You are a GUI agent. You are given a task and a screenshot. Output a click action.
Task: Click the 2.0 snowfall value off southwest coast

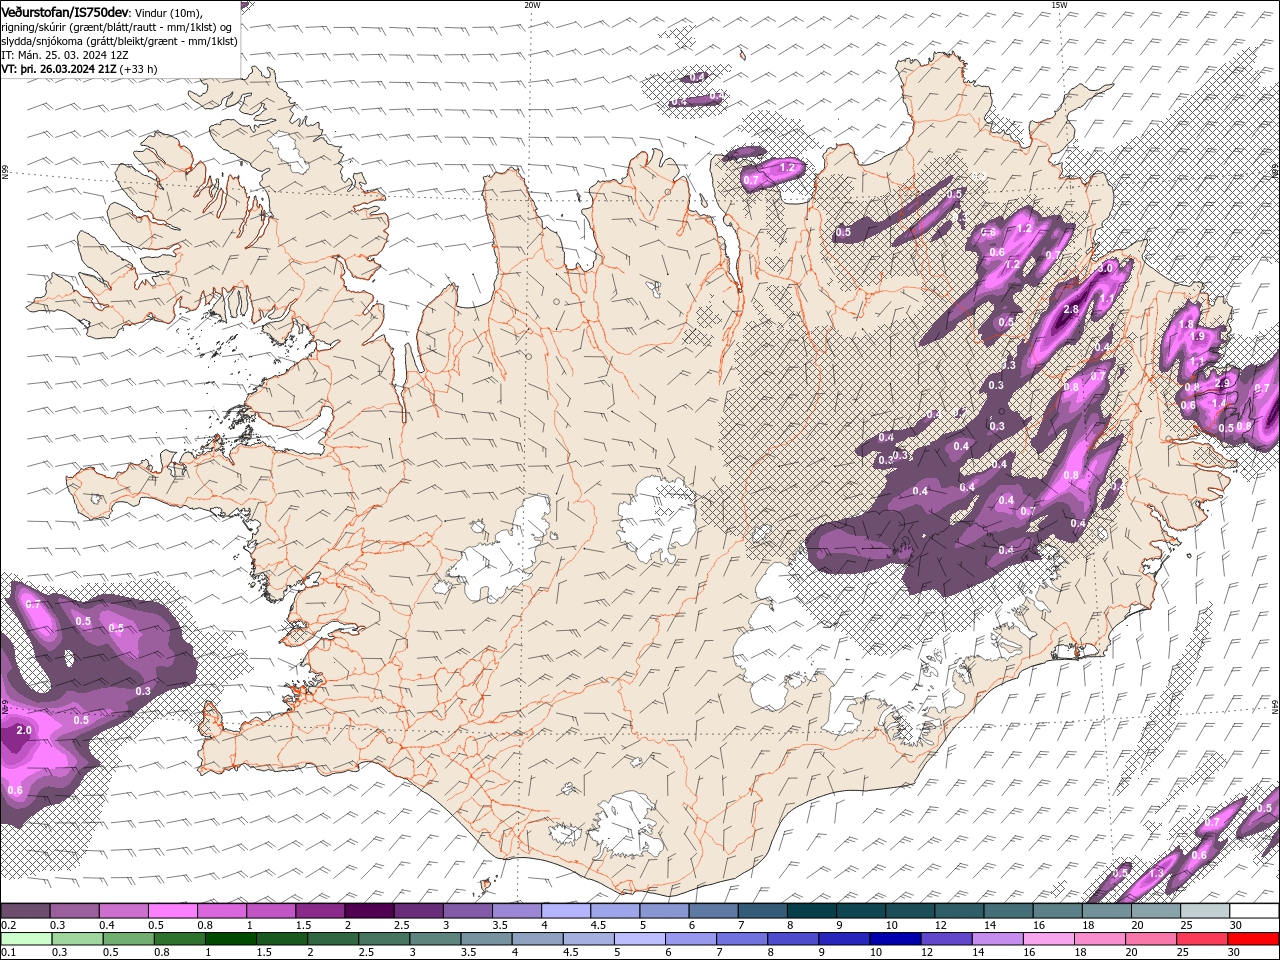pos(25,731)
